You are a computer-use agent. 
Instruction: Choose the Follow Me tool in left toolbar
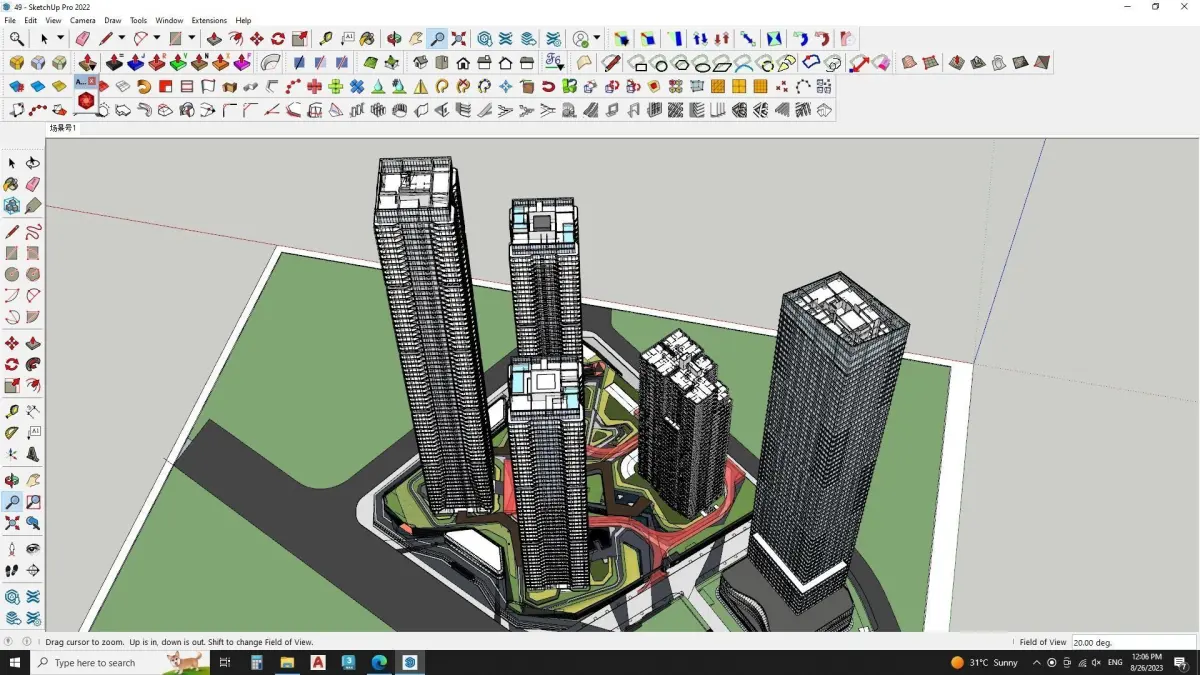tap(33, 364)
